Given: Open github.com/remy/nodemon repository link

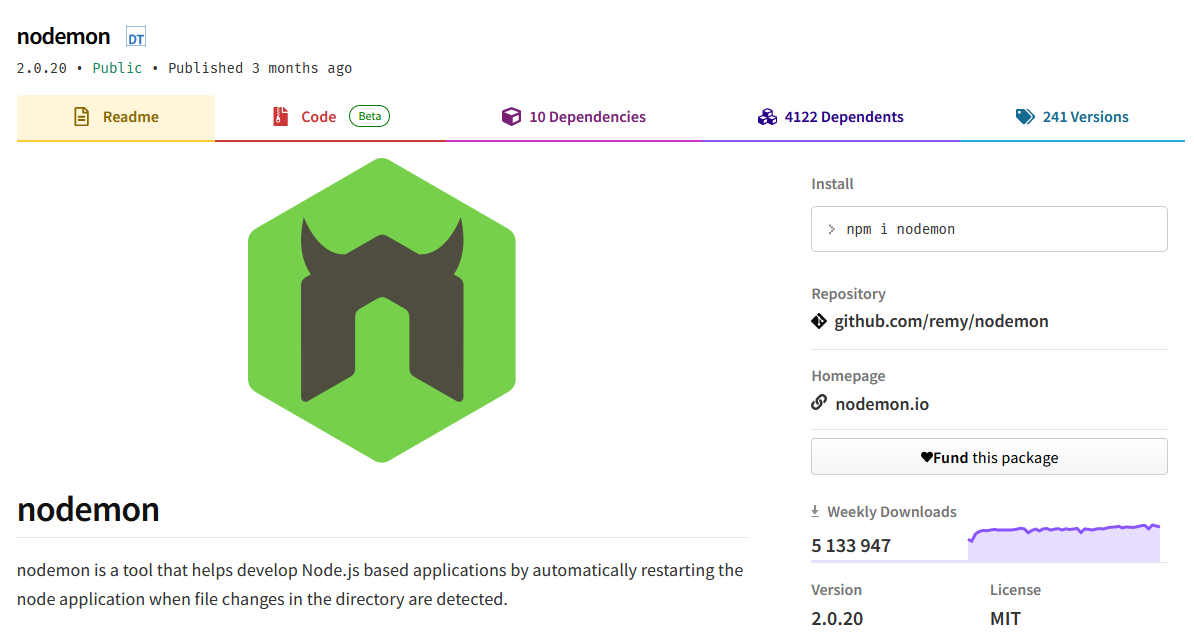Looking at the screenshot, I should coord(941,321).
